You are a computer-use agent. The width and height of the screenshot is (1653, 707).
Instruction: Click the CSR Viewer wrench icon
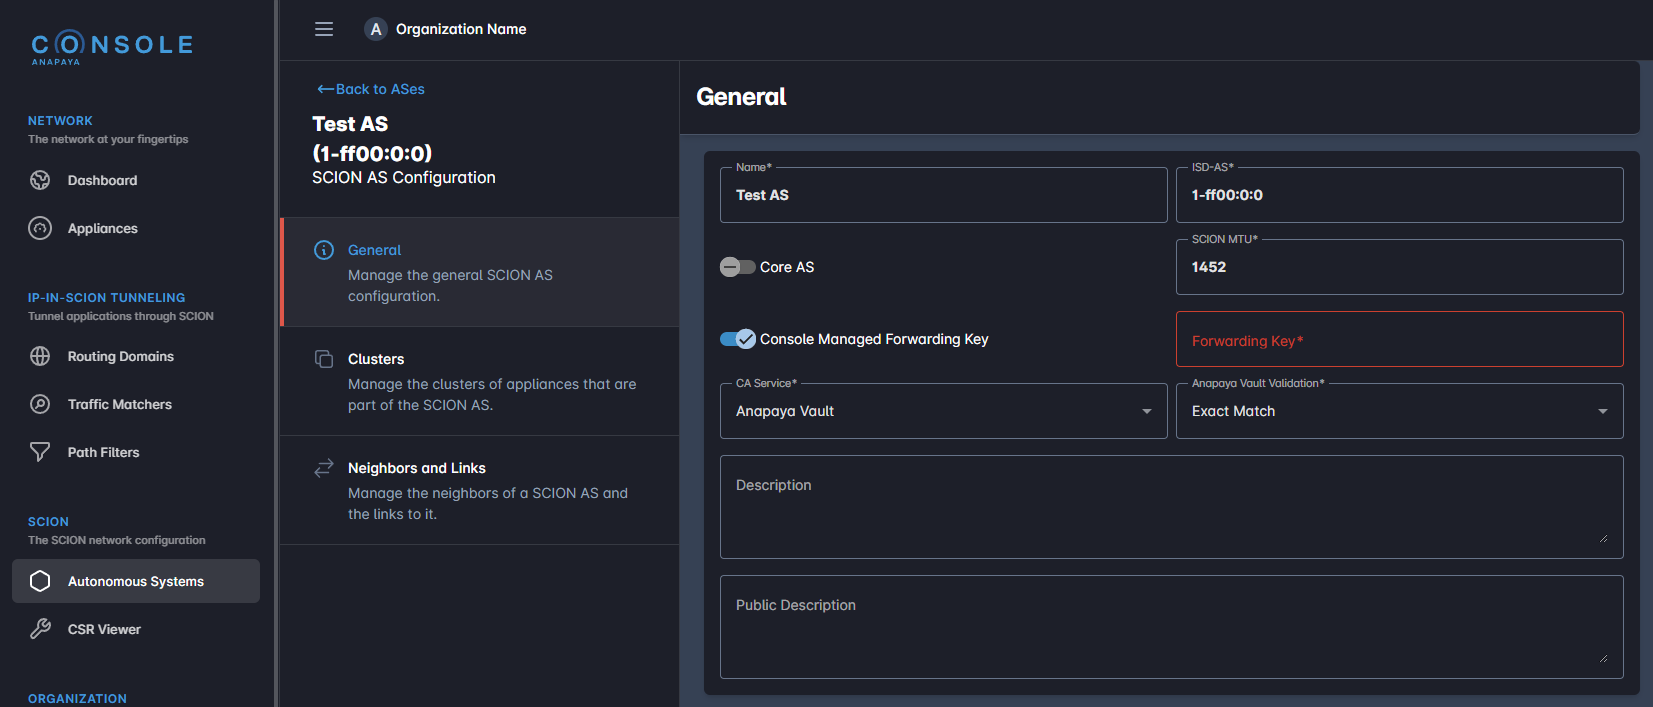[40, 629]
